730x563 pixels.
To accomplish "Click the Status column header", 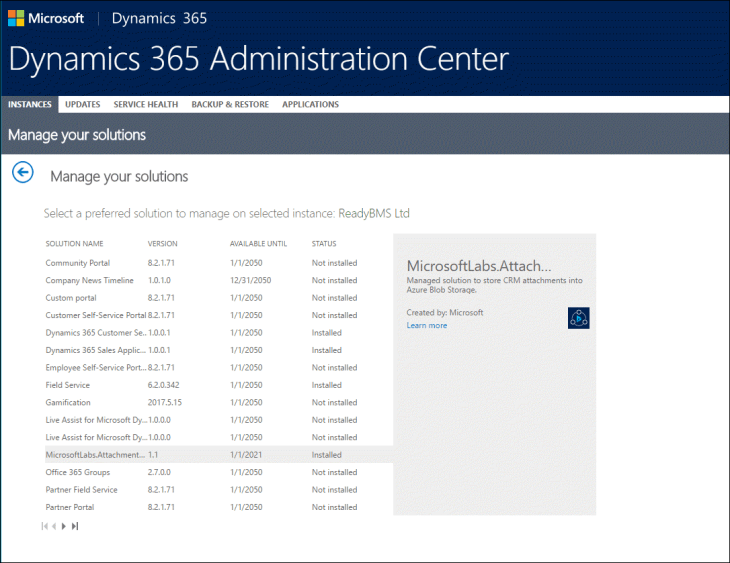I will (324, 244).
